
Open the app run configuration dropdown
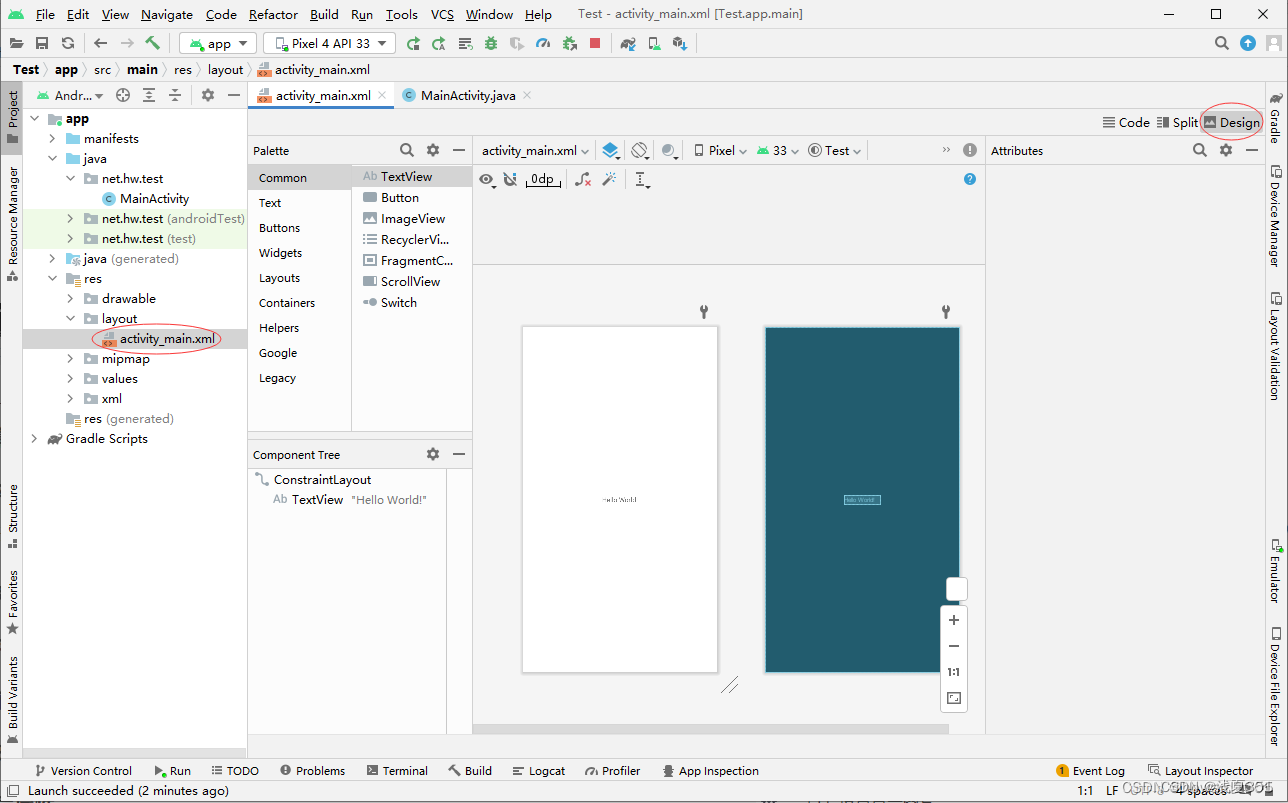pos(217,43)
